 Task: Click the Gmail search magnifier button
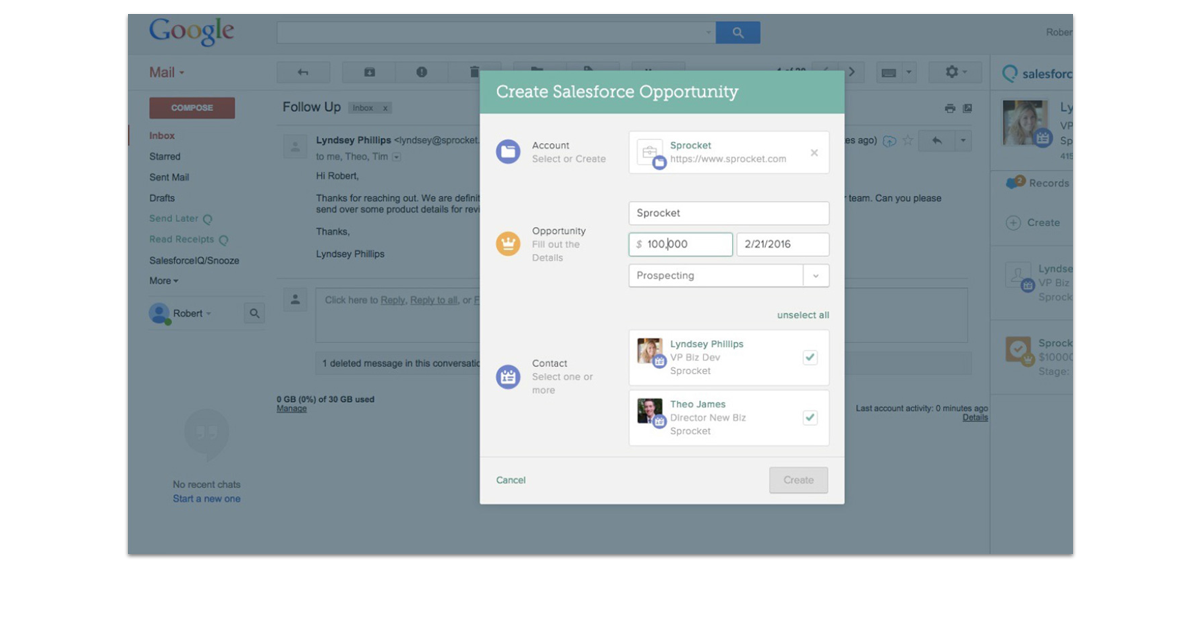(x=738, y=33)
